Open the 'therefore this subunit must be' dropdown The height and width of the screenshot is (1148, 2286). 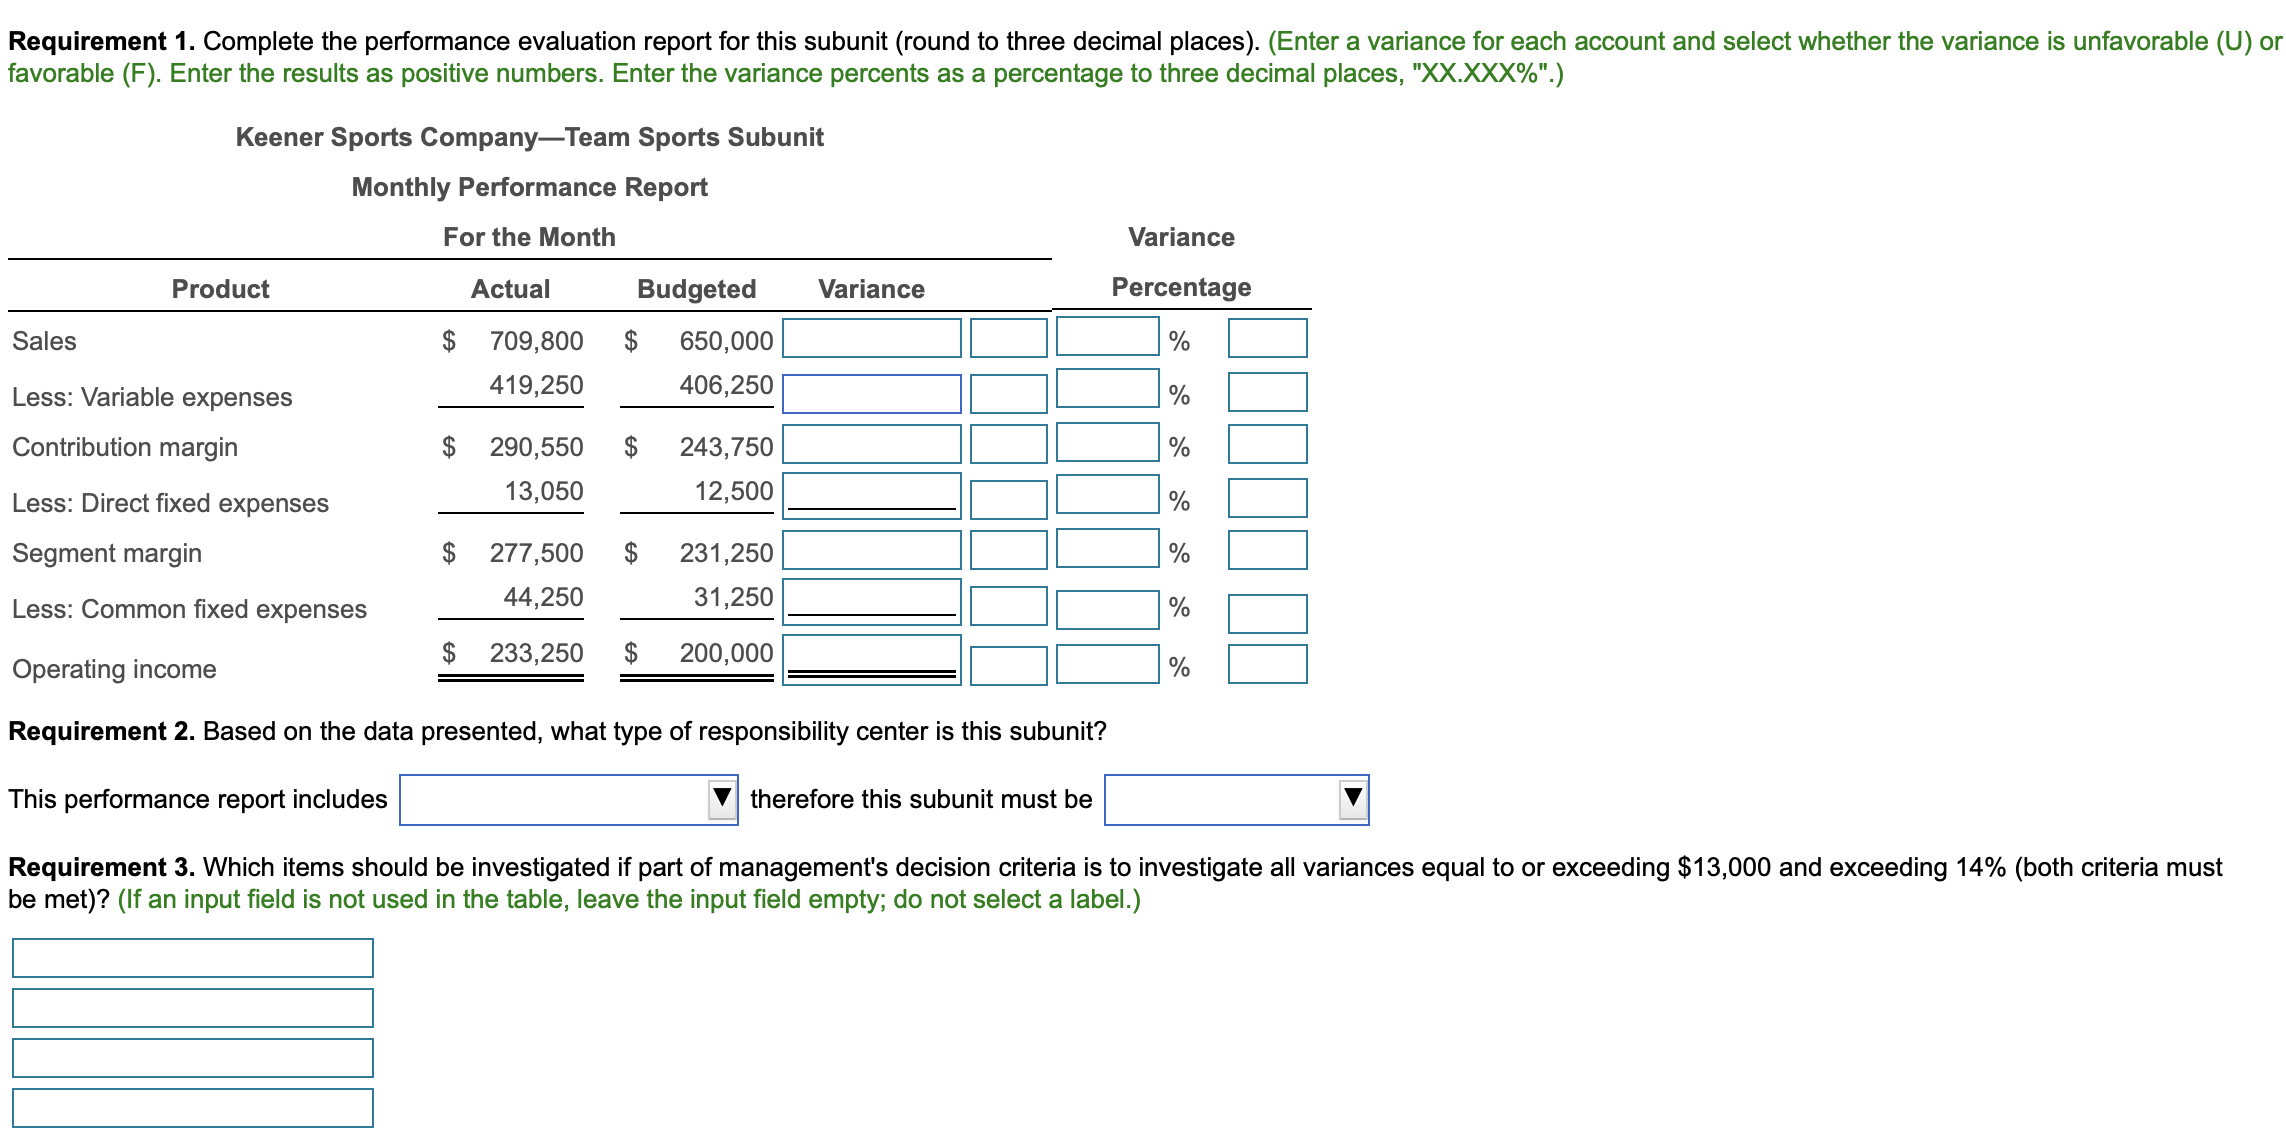[1235, 800]
